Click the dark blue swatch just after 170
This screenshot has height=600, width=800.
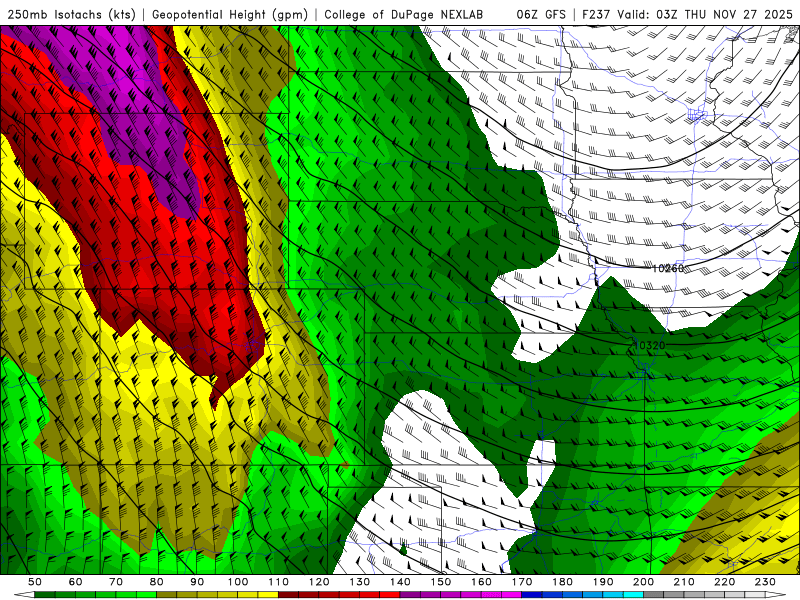tap(532, 595)
